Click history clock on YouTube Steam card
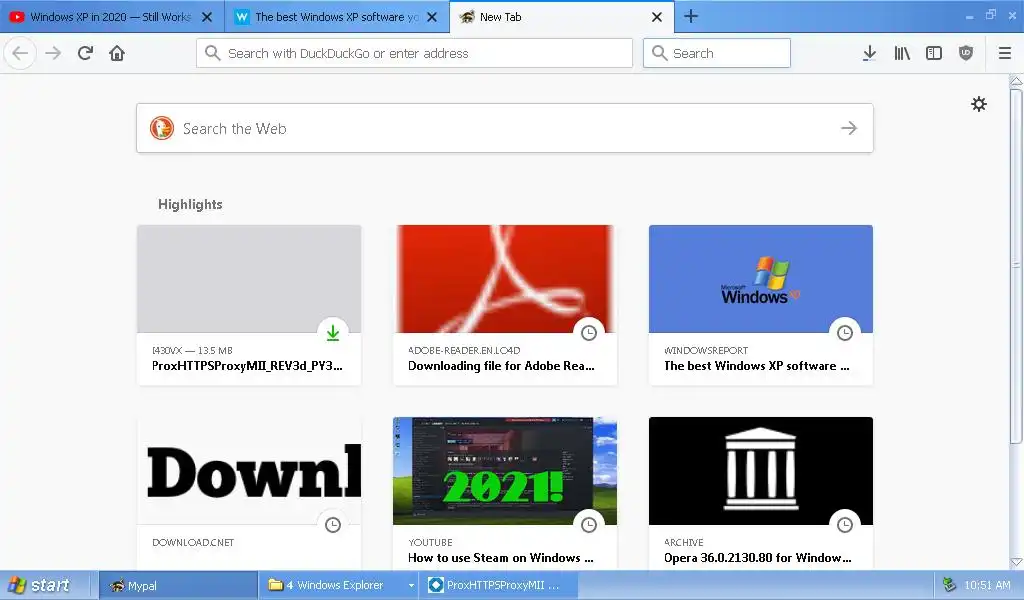This screenshot has height=600, width=1024. click(589, 524)
